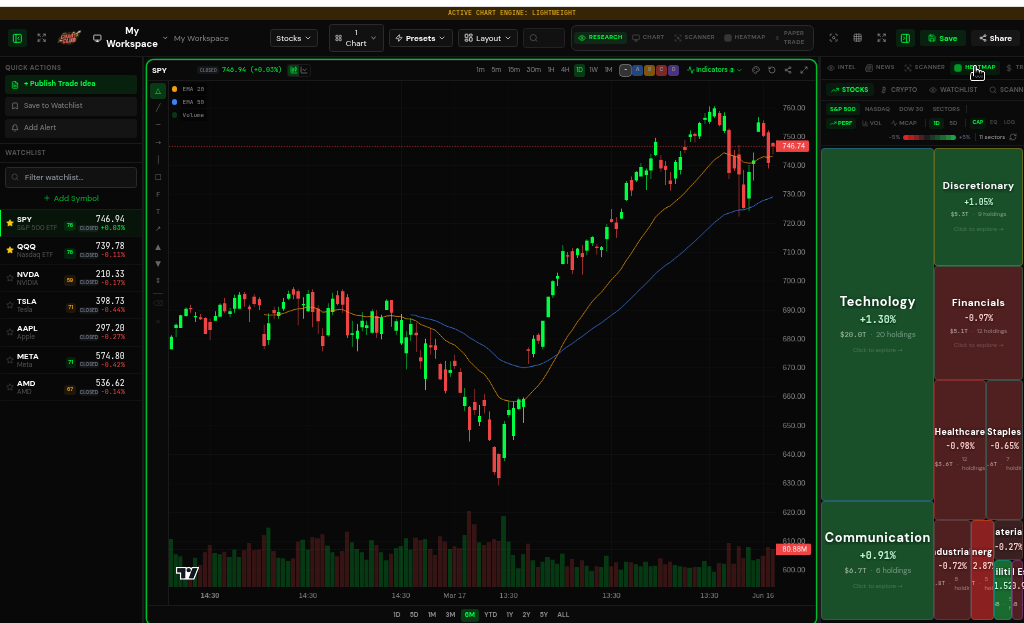This screenshot has width=1024, height=623.
Task: Open the 1 Chart count dropdown
Action: point(356,38)
